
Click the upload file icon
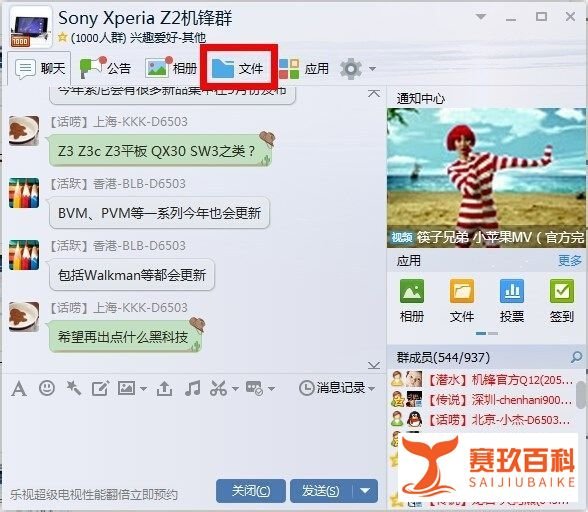(x=164, y=388)
